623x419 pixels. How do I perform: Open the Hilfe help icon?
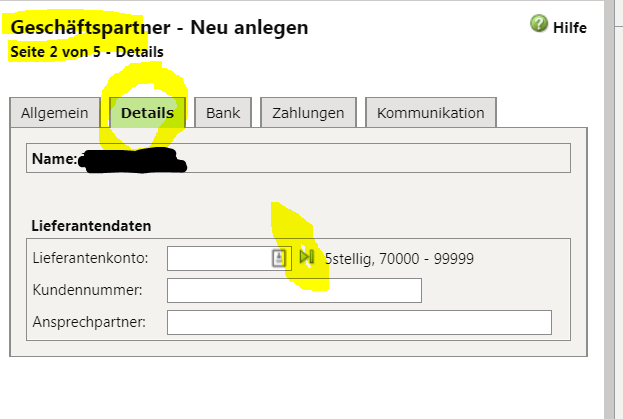pyautogui.click(x=539, y=23)
